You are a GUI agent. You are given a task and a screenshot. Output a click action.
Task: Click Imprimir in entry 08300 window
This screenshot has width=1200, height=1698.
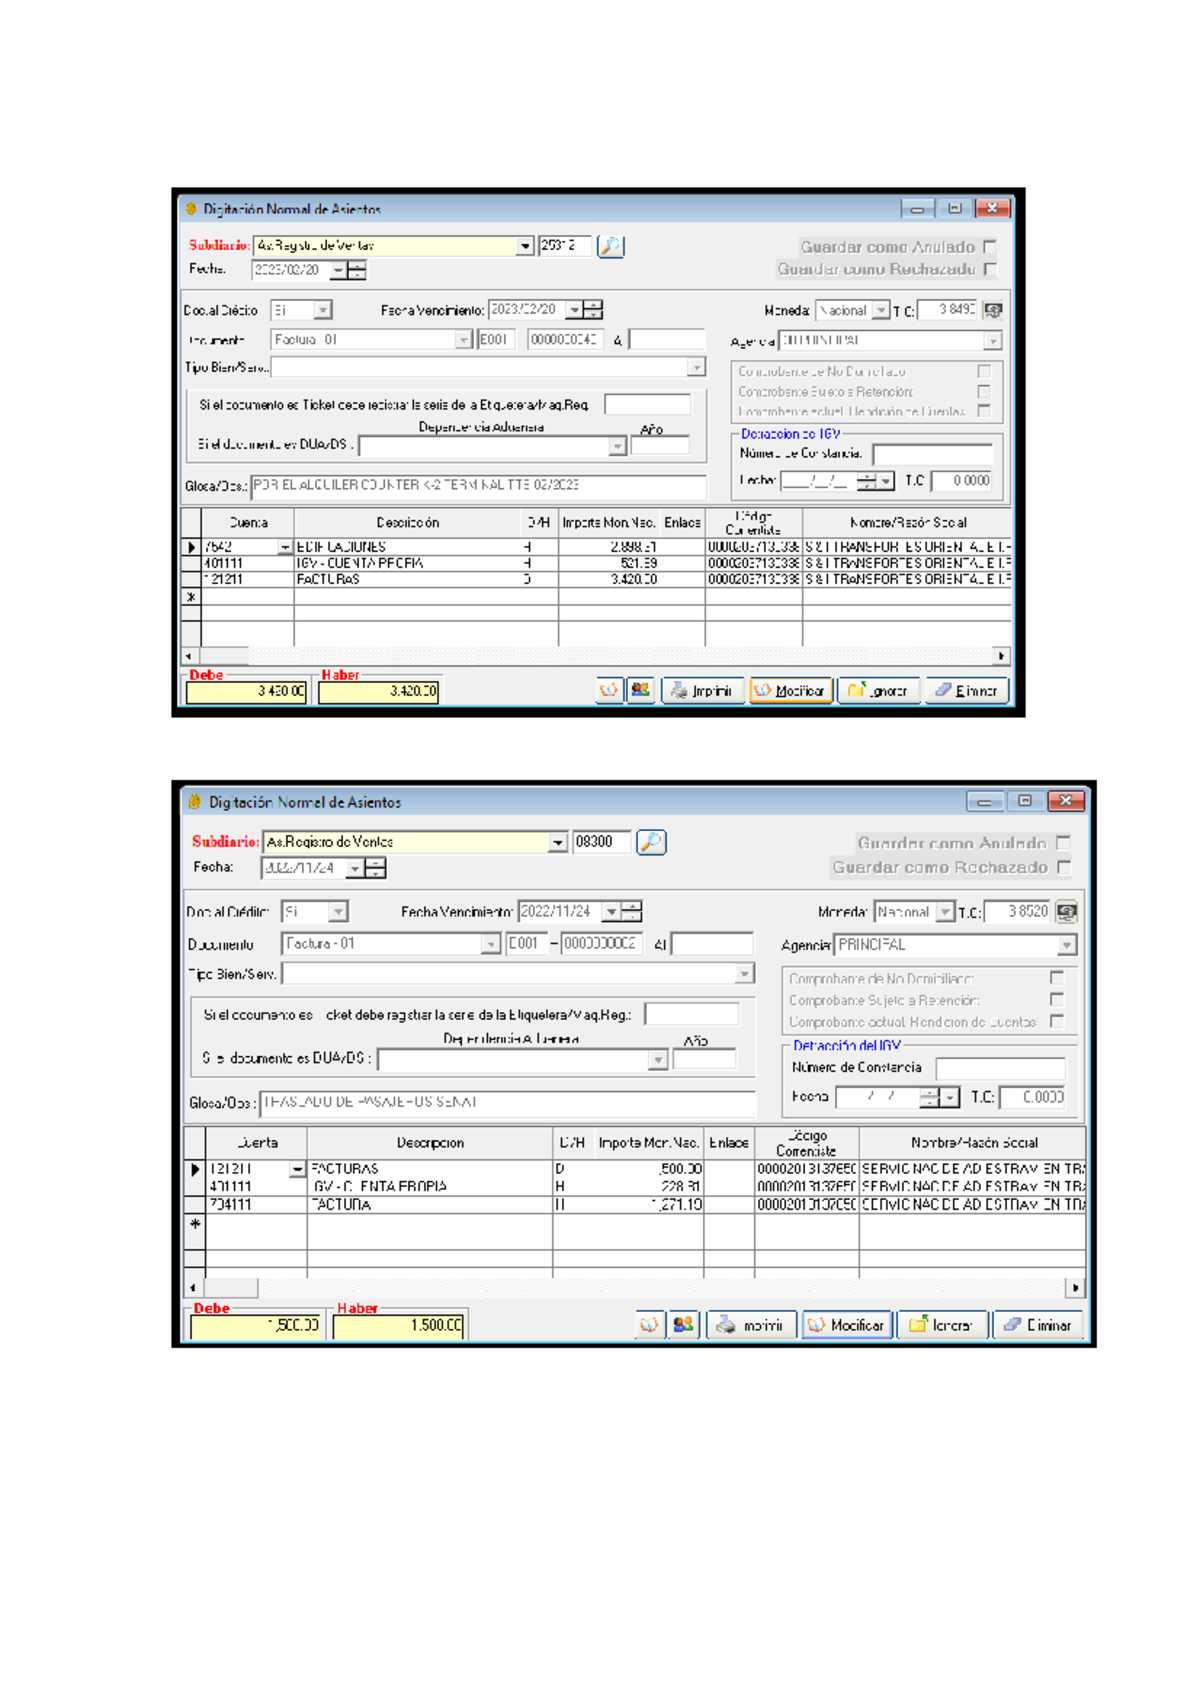(752, 1325)
